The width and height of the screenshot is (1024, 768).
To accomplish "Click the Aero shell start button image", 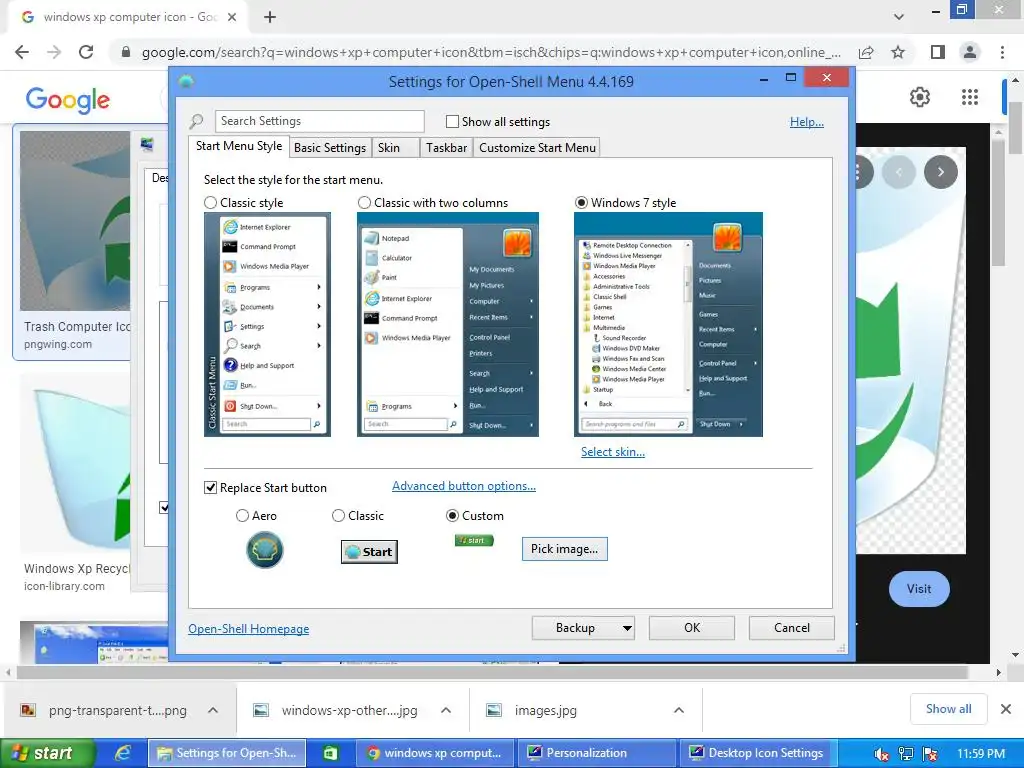I will (x=264, y=550).
